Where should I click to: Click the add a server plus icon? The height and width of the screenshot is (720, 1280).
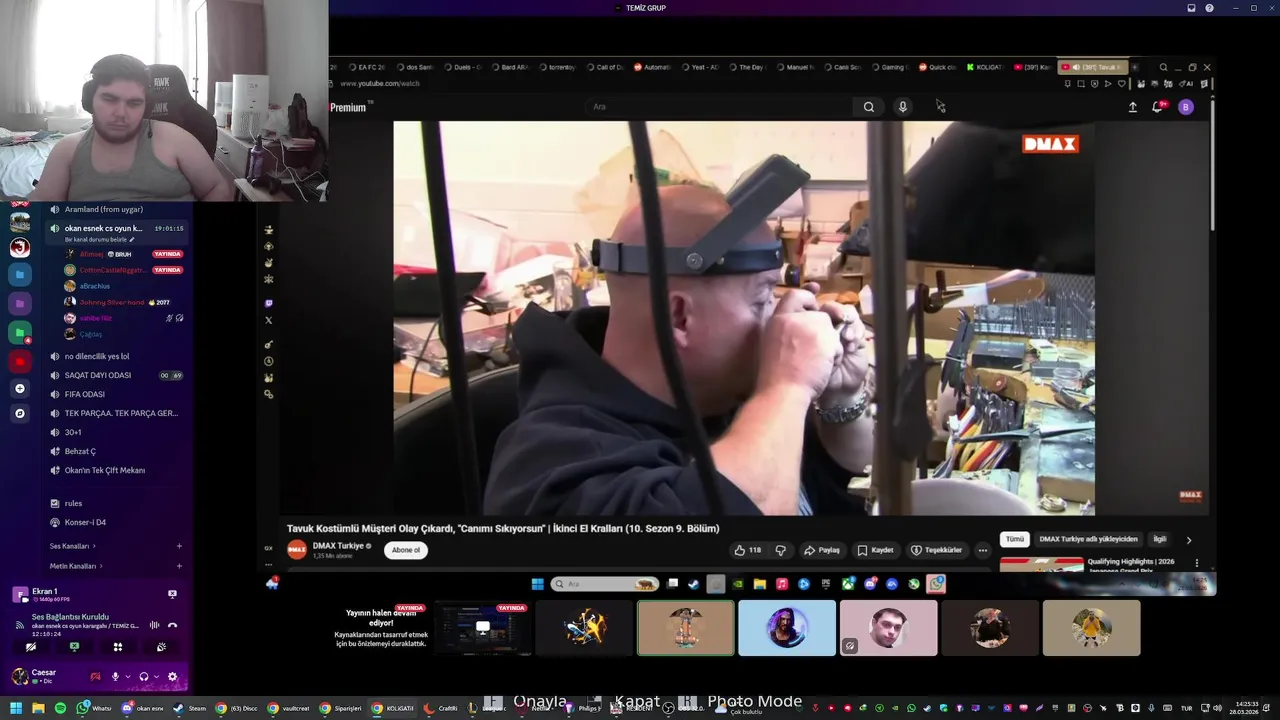pos(20,388)
